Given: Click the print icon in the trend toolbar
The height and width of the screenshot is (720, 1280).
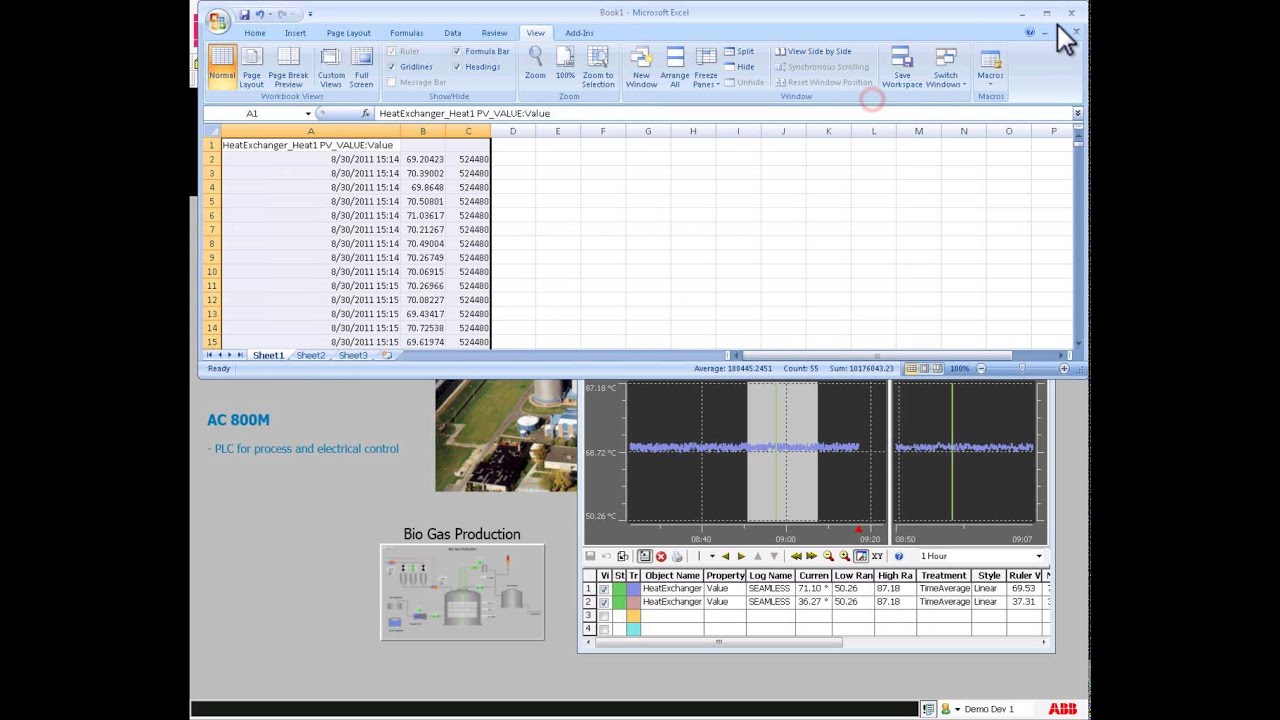Looking at the screenshot, I should point(677,556).
